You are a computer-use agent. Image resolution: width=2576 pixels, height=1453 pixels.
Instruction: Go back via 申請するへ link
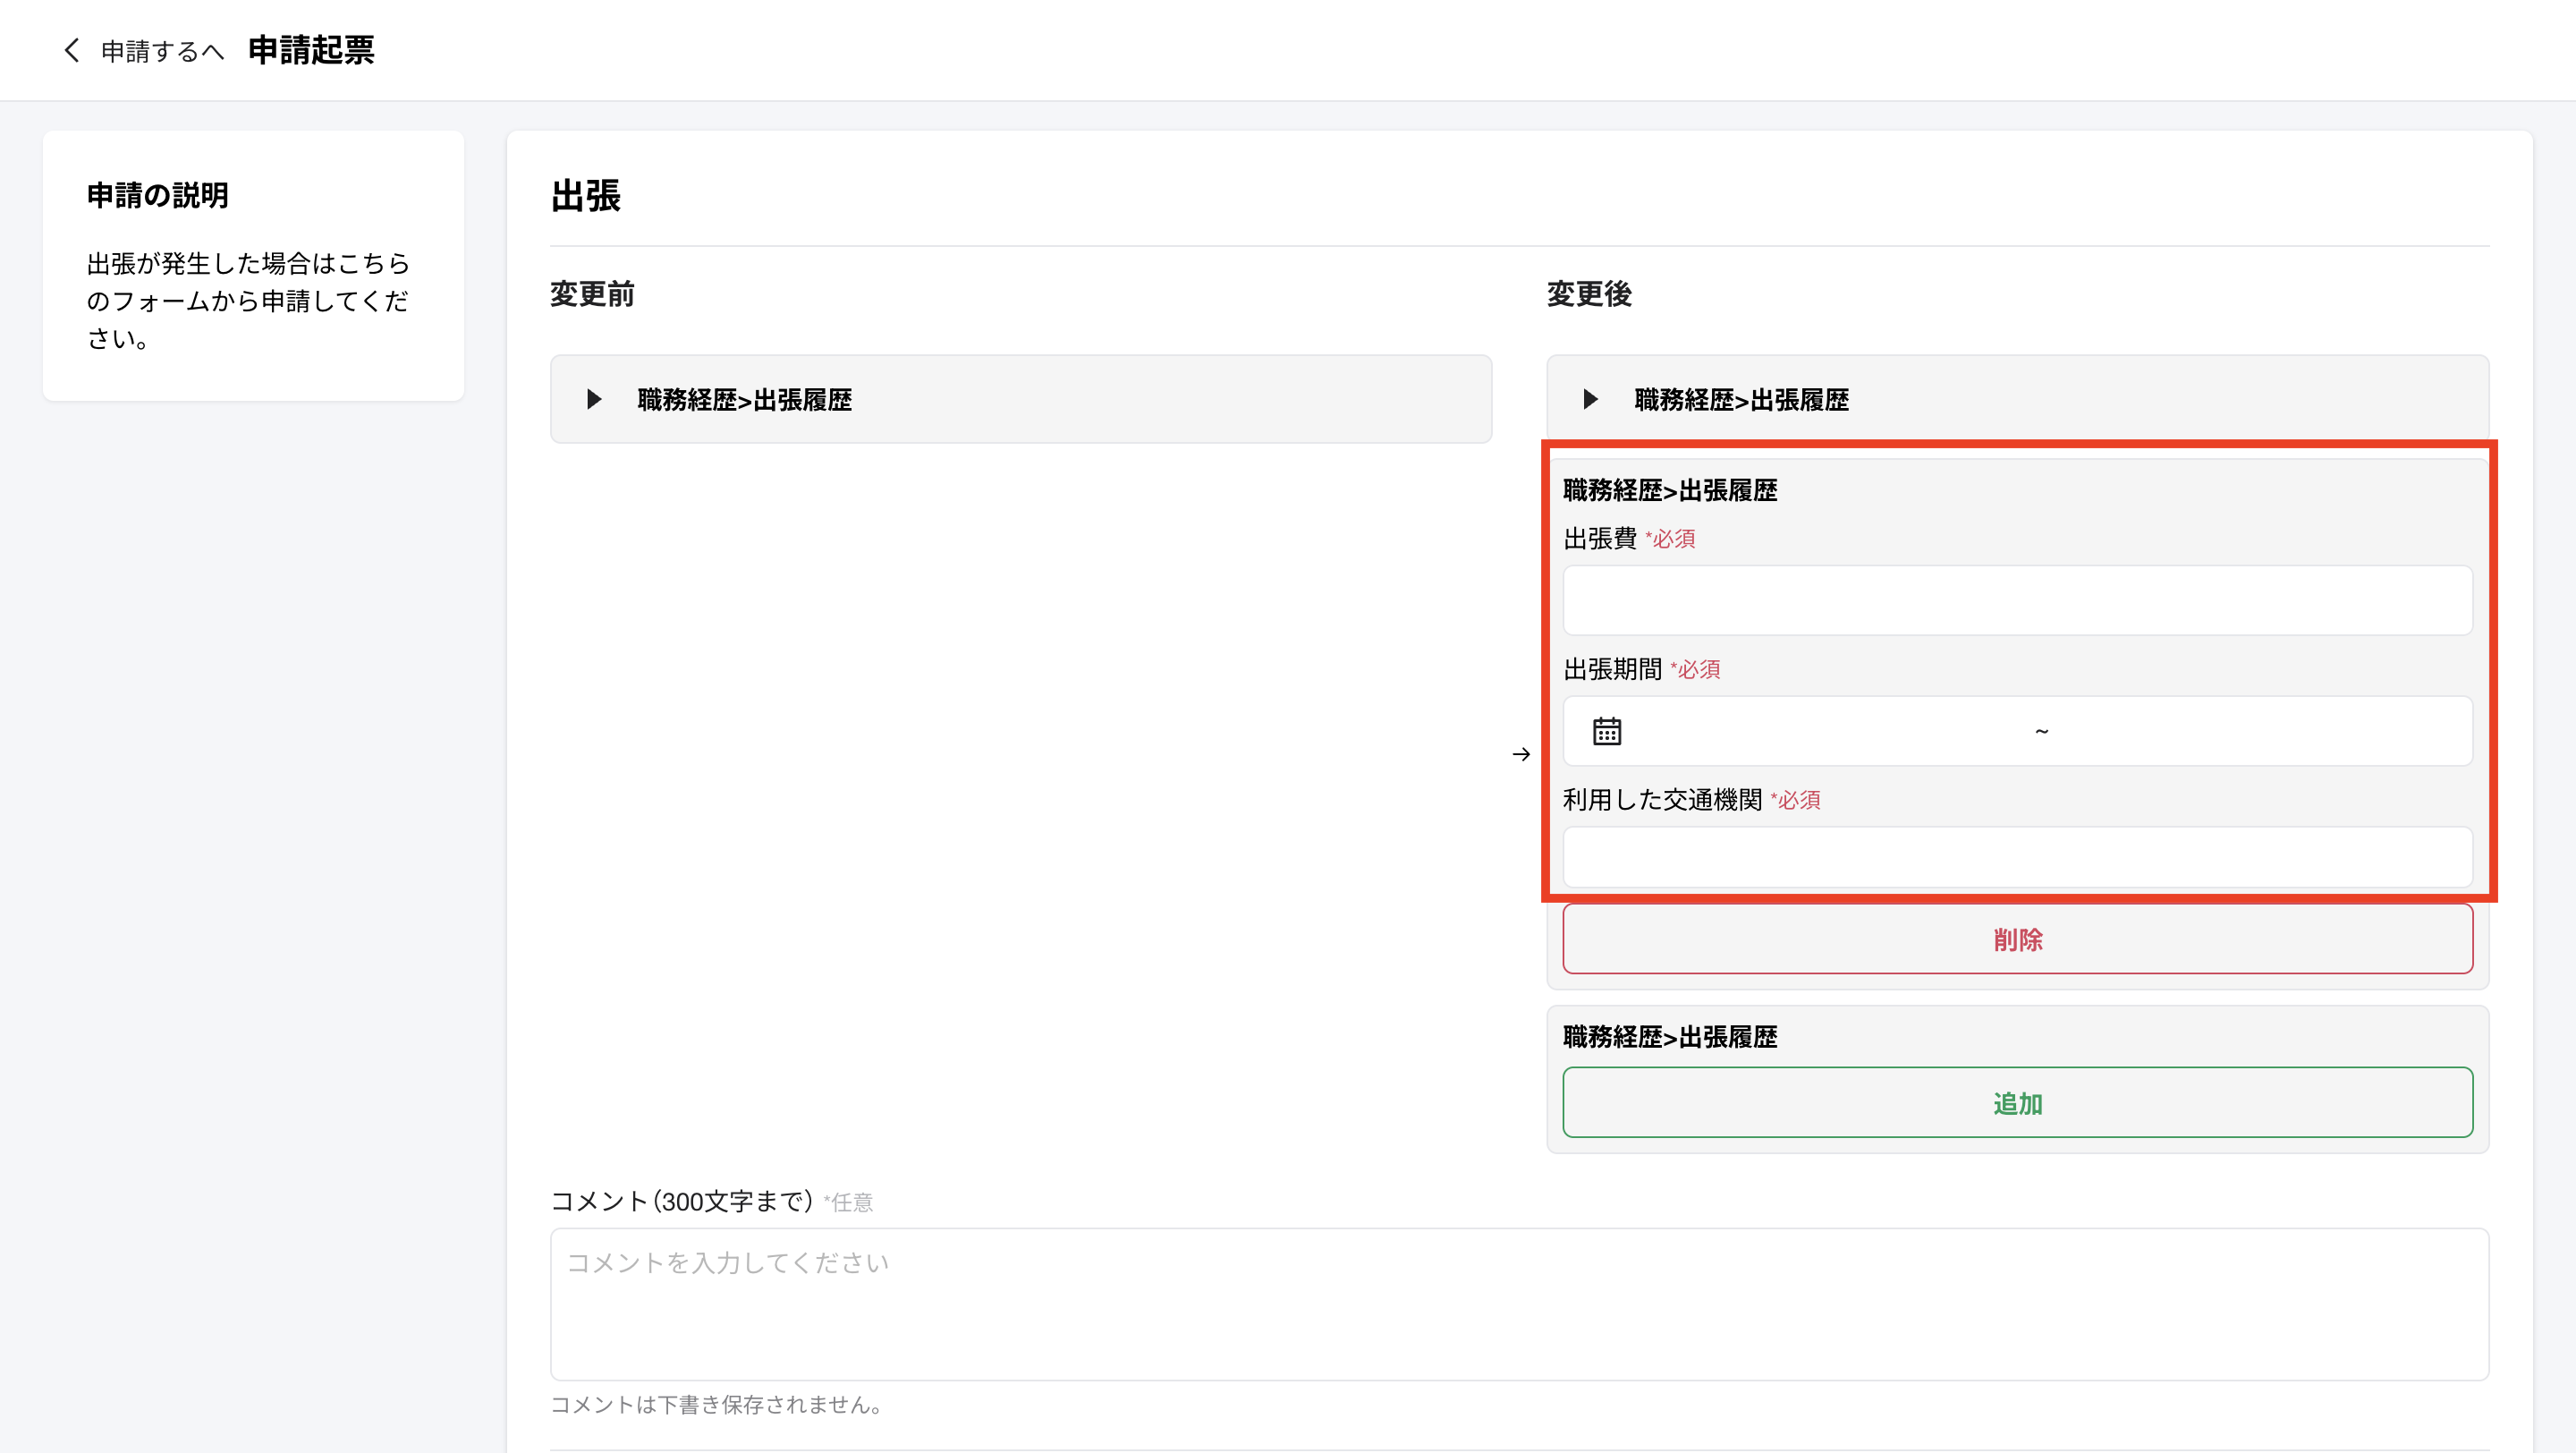tap(162, 51)
